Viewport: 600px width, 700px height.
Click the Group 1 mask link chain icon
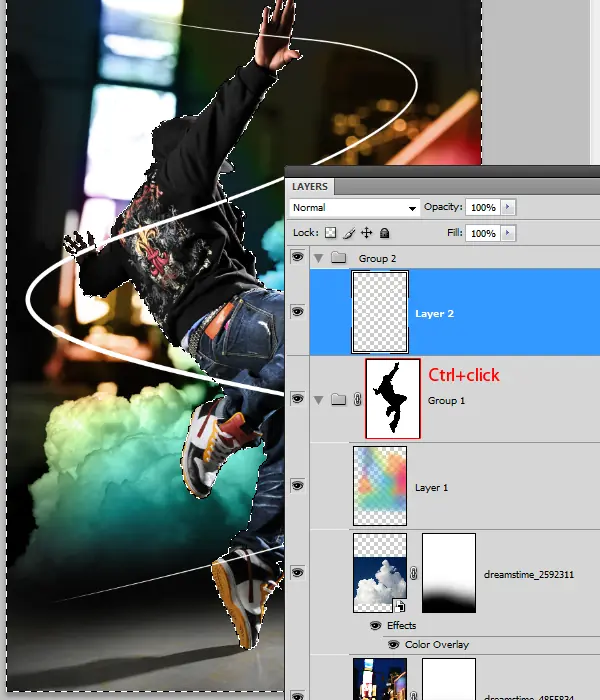point(358,399)
